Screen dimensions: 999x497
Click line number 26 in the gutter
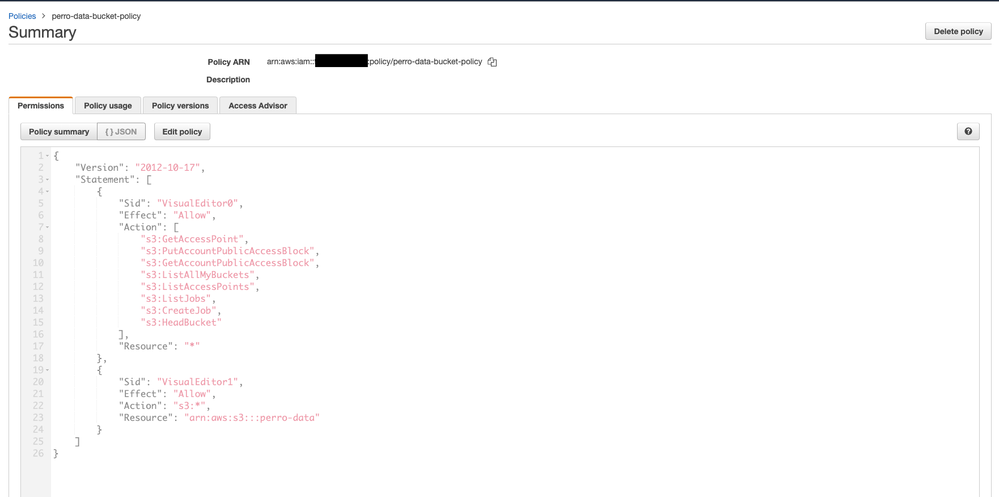[x=40, y=453]
